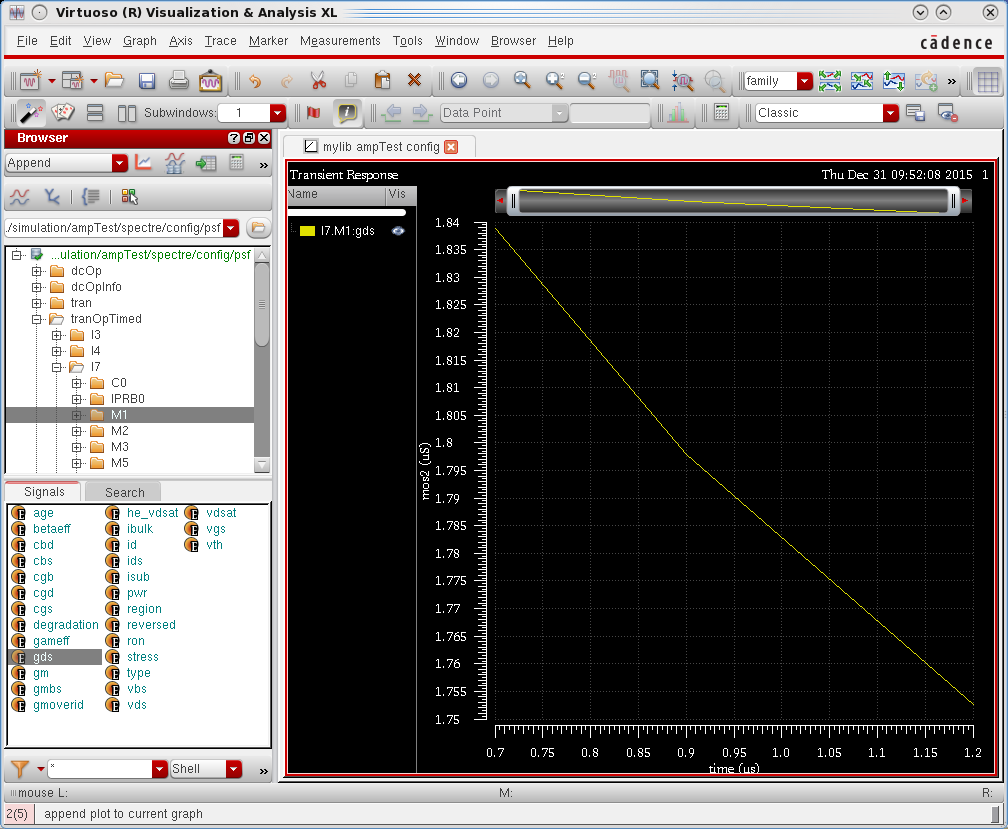Click the filter text input field
The width and height of the screenshot is (1008, 829).
point(100,769)
